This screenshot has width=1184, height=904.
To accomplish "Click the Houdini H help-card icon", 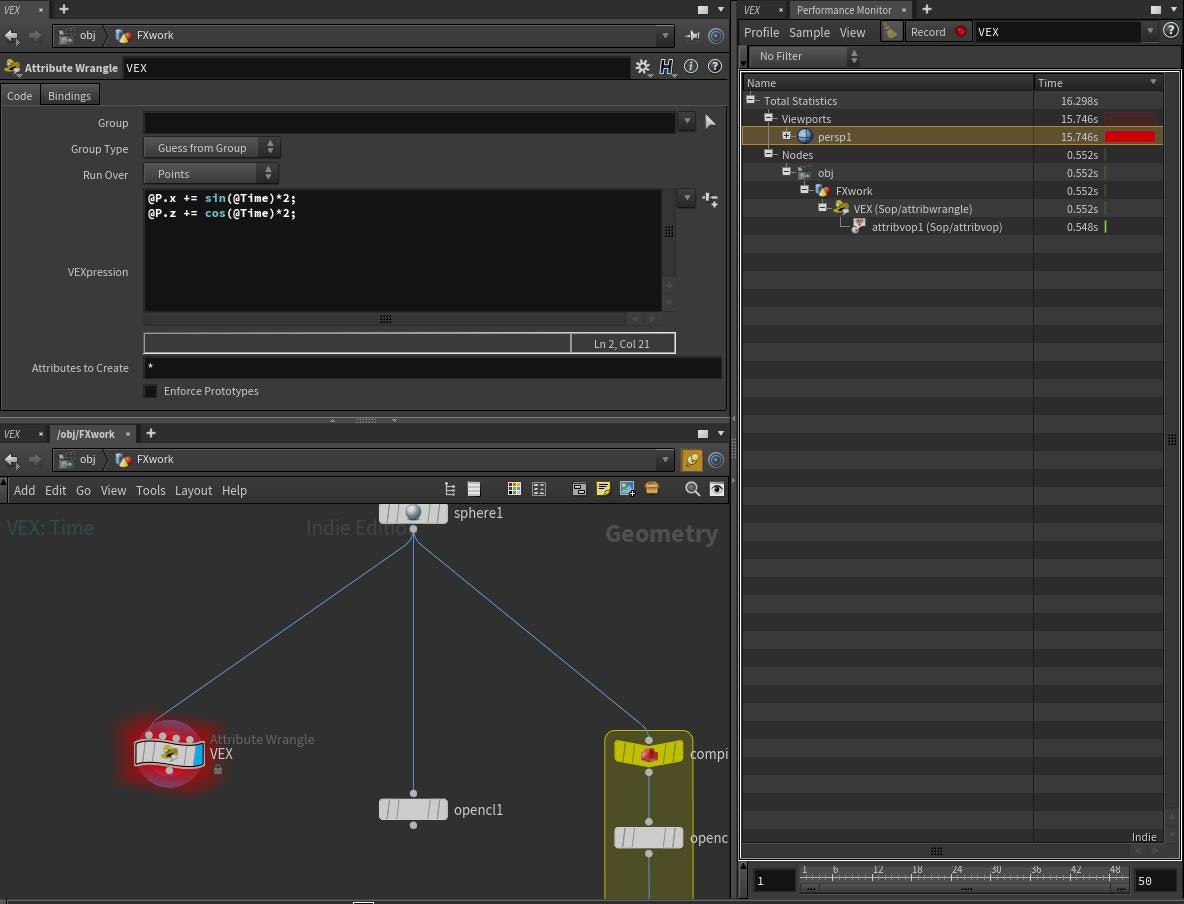I will (x=666, y=67).
